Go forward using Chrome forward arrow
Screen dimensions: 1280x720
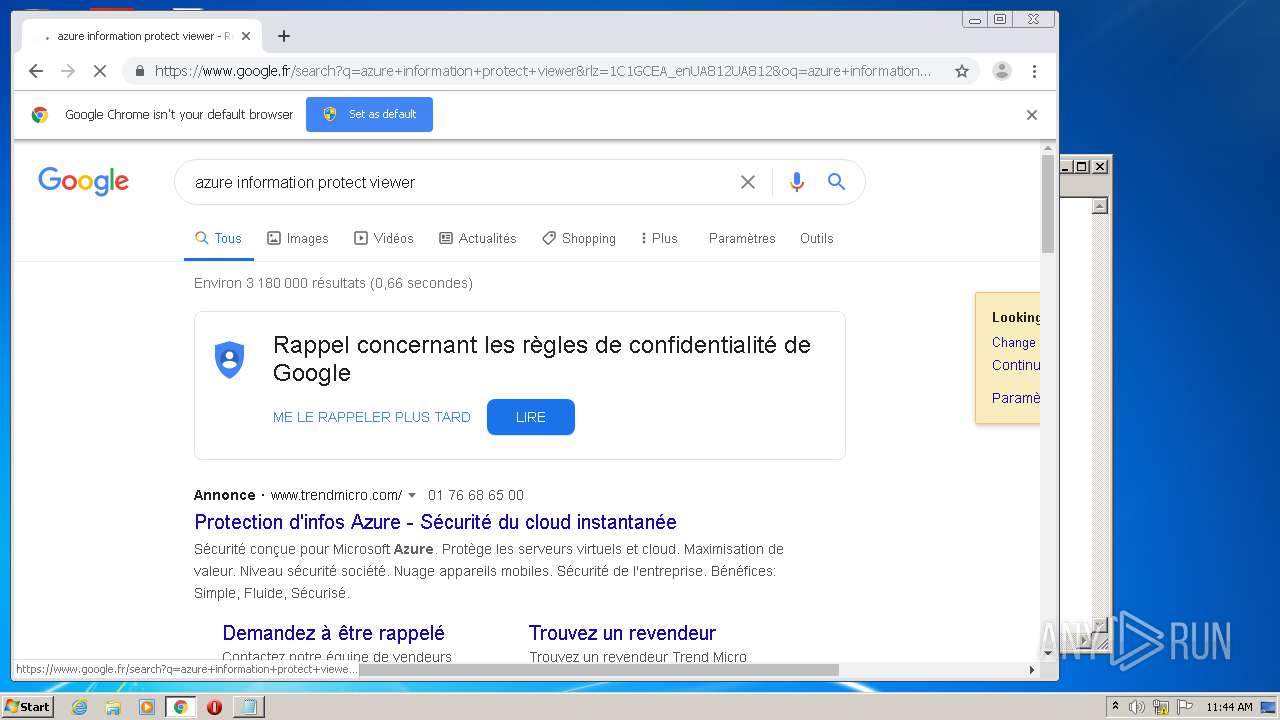pos(68,71)
